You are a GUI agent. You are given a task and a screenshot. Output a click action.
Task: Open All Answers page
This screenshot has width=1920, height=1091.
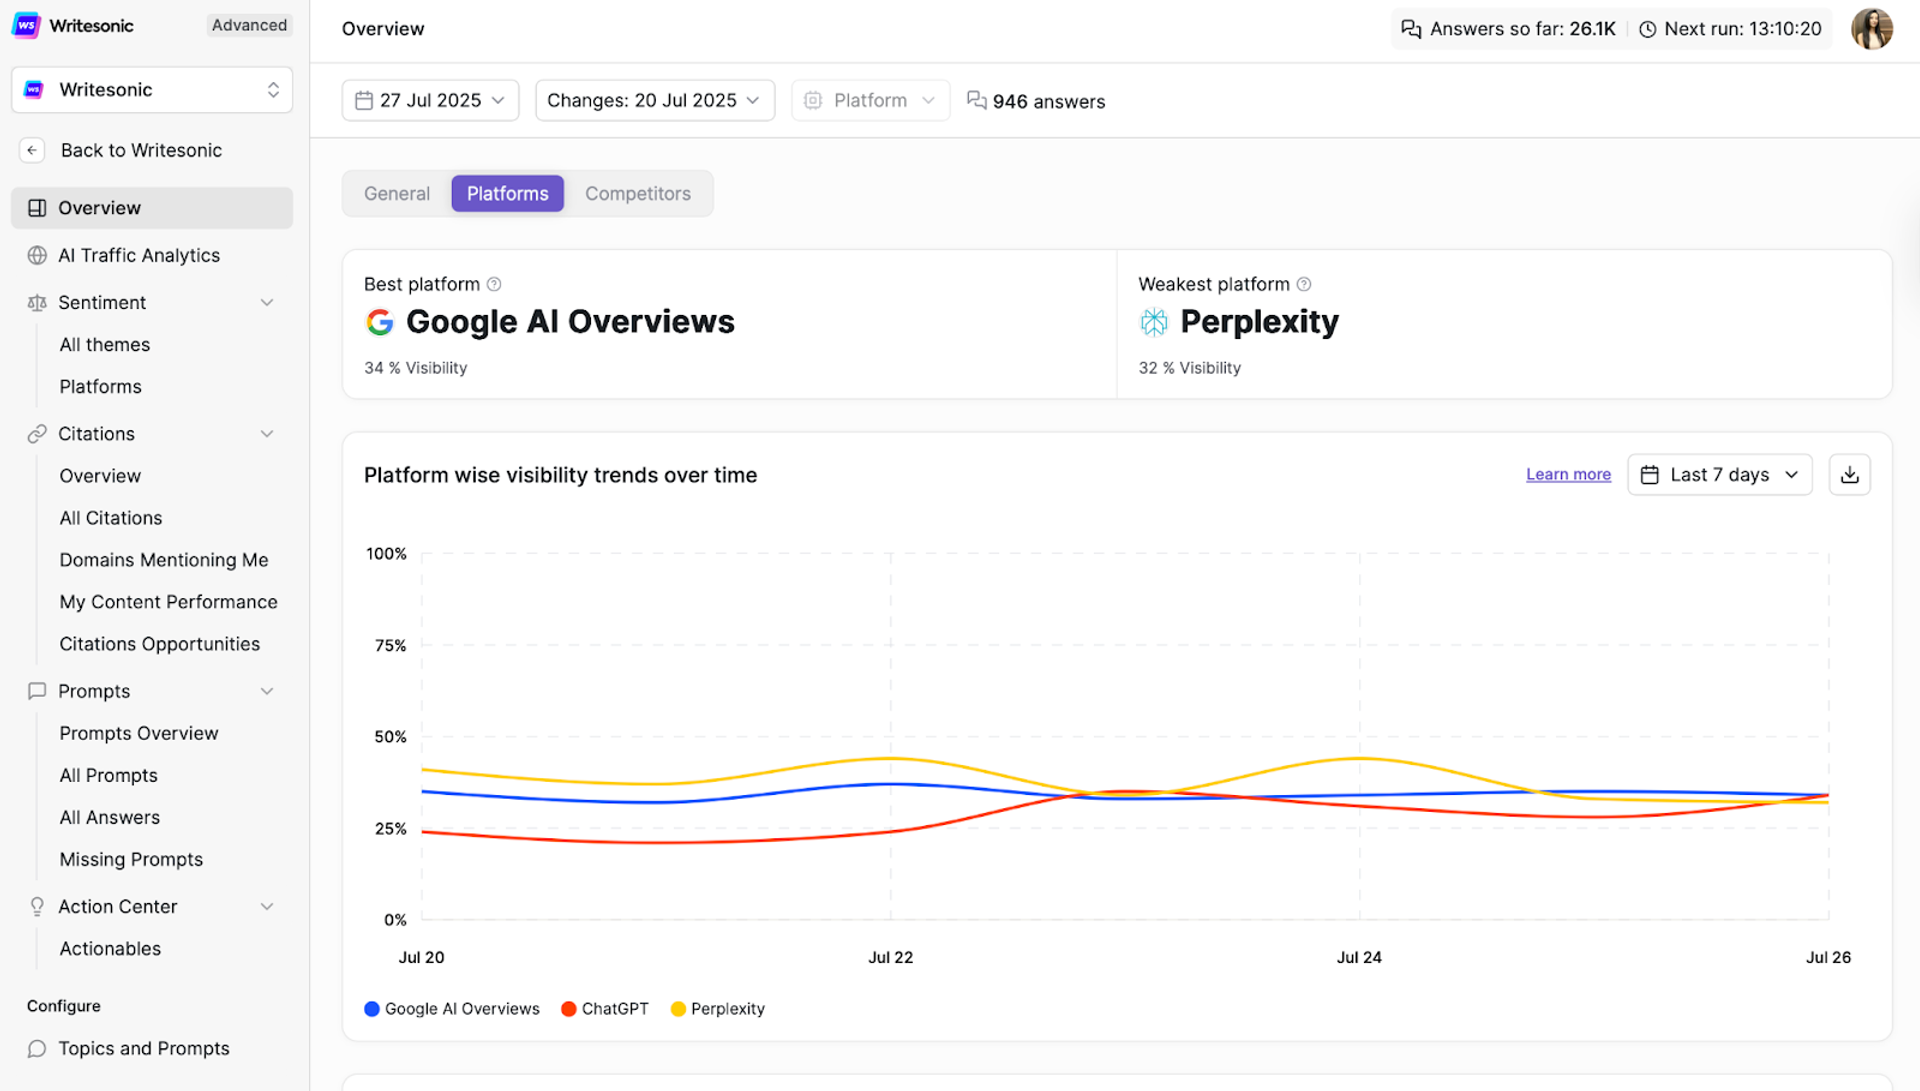pos(110,817)
